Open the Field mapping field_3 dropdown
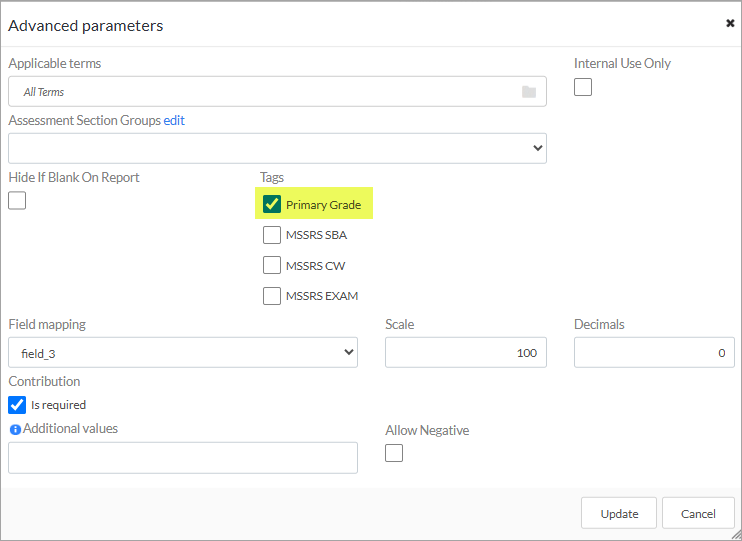Viewport: 742px width, 541px height. [x=183, y=352]
